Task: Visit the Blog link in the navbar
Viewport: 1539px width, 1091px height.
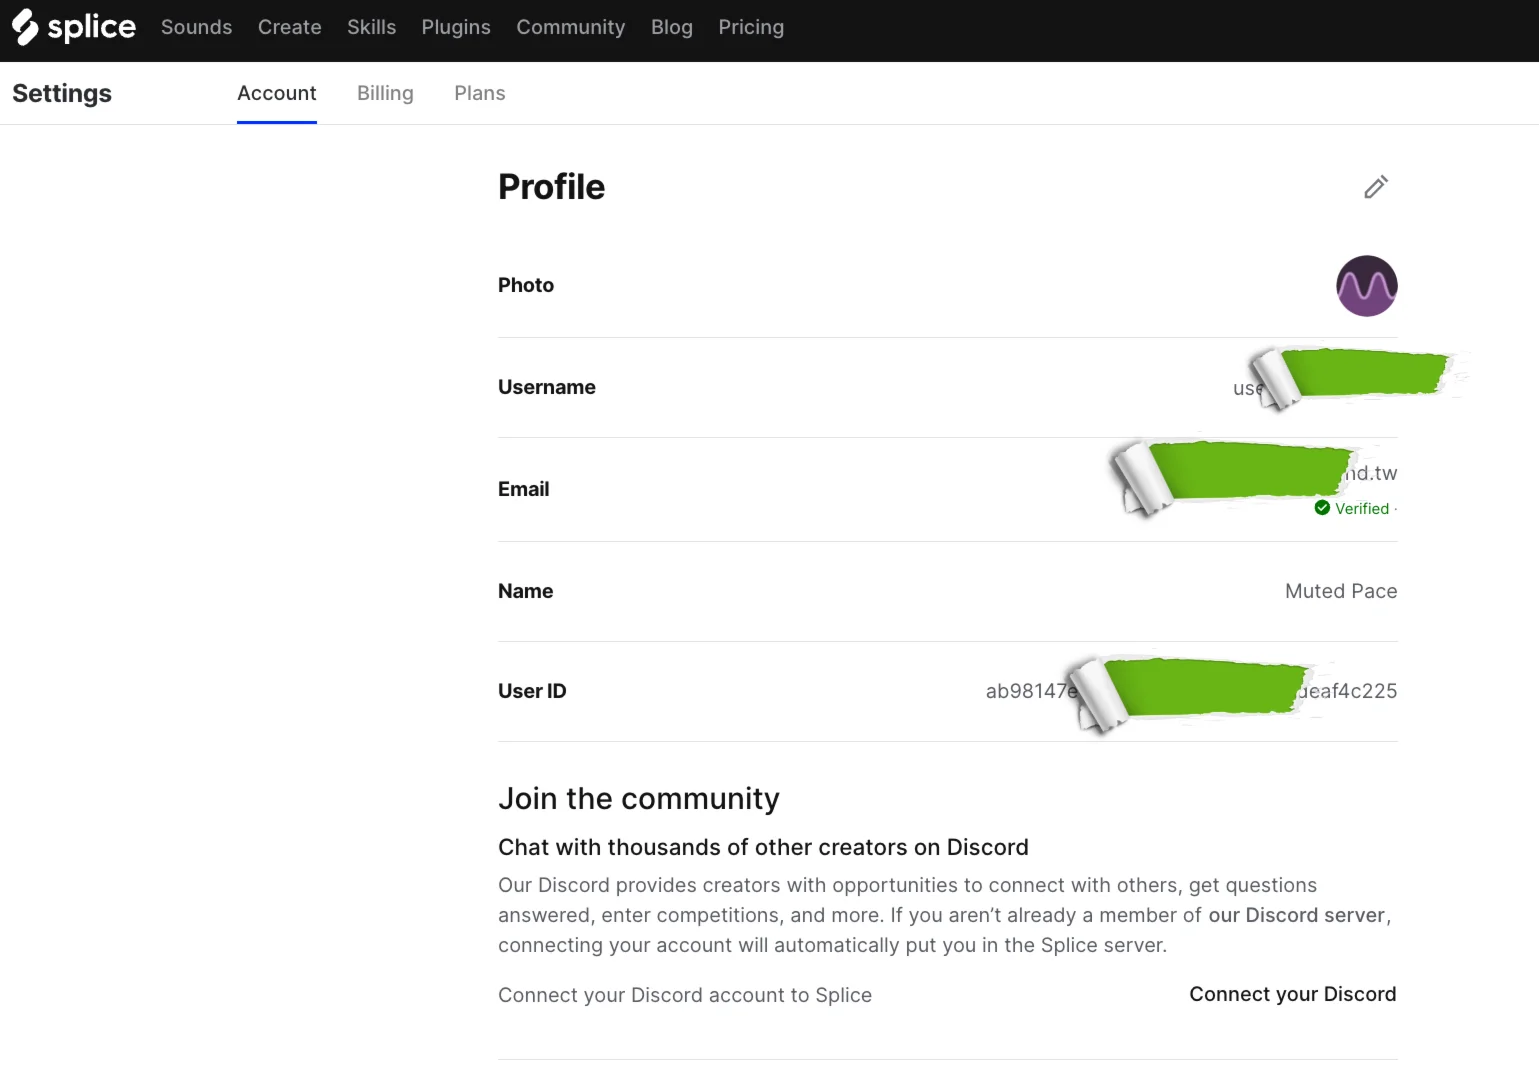Action: click(x=671, y=27)
